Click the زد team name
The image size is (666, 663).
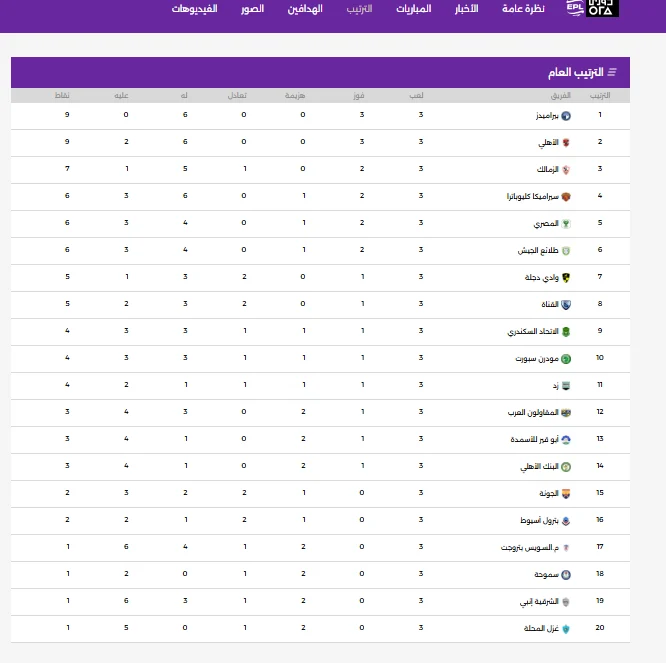click(556, 386)
